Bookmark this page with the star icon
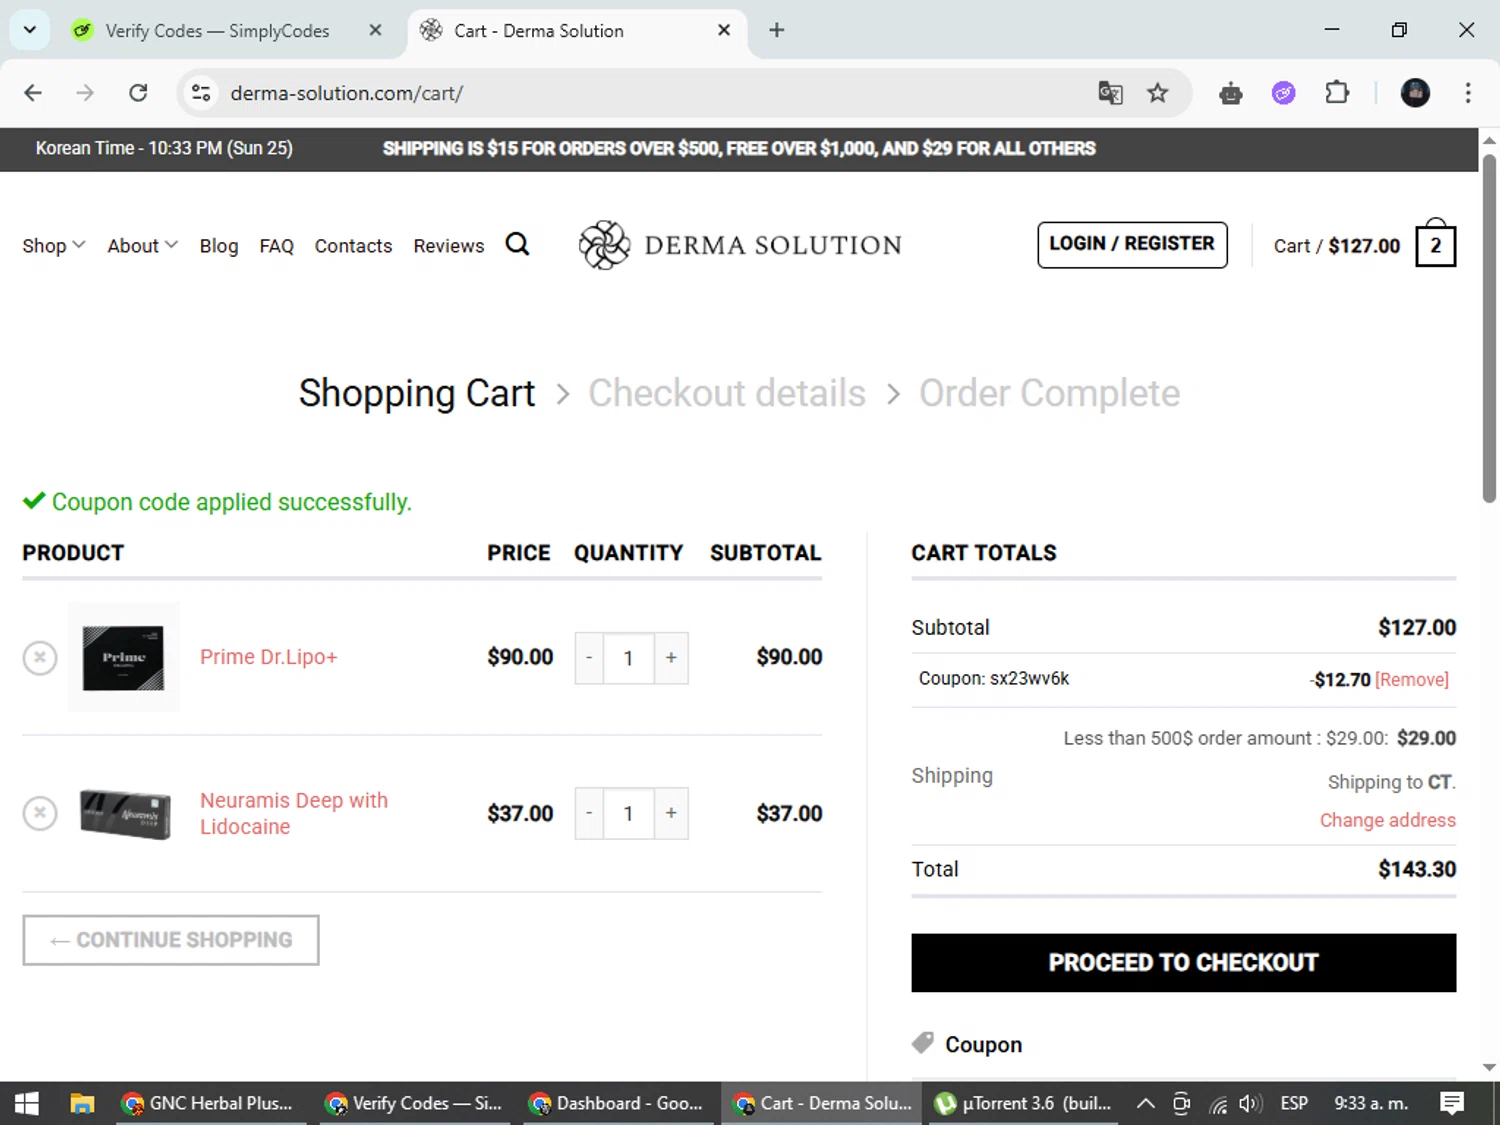 [x=1157, y=93]
